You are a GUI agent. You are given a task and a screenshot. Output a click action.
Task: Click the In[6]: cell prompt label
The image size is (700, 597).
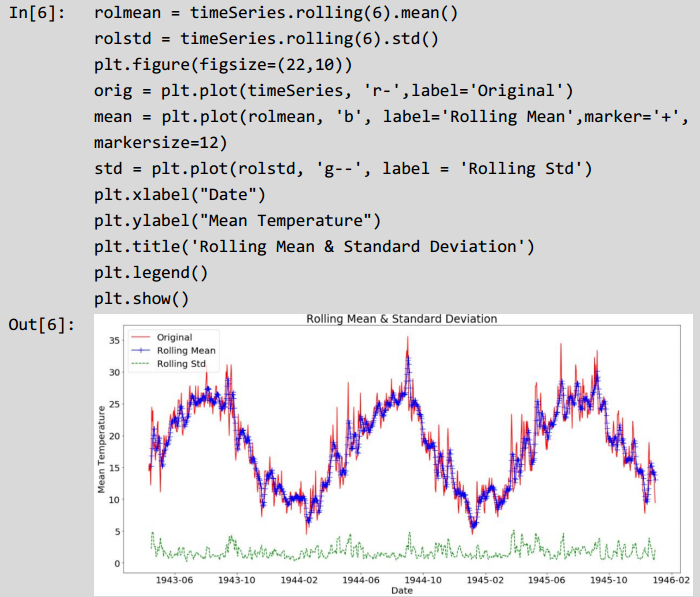tap(37, 13)
